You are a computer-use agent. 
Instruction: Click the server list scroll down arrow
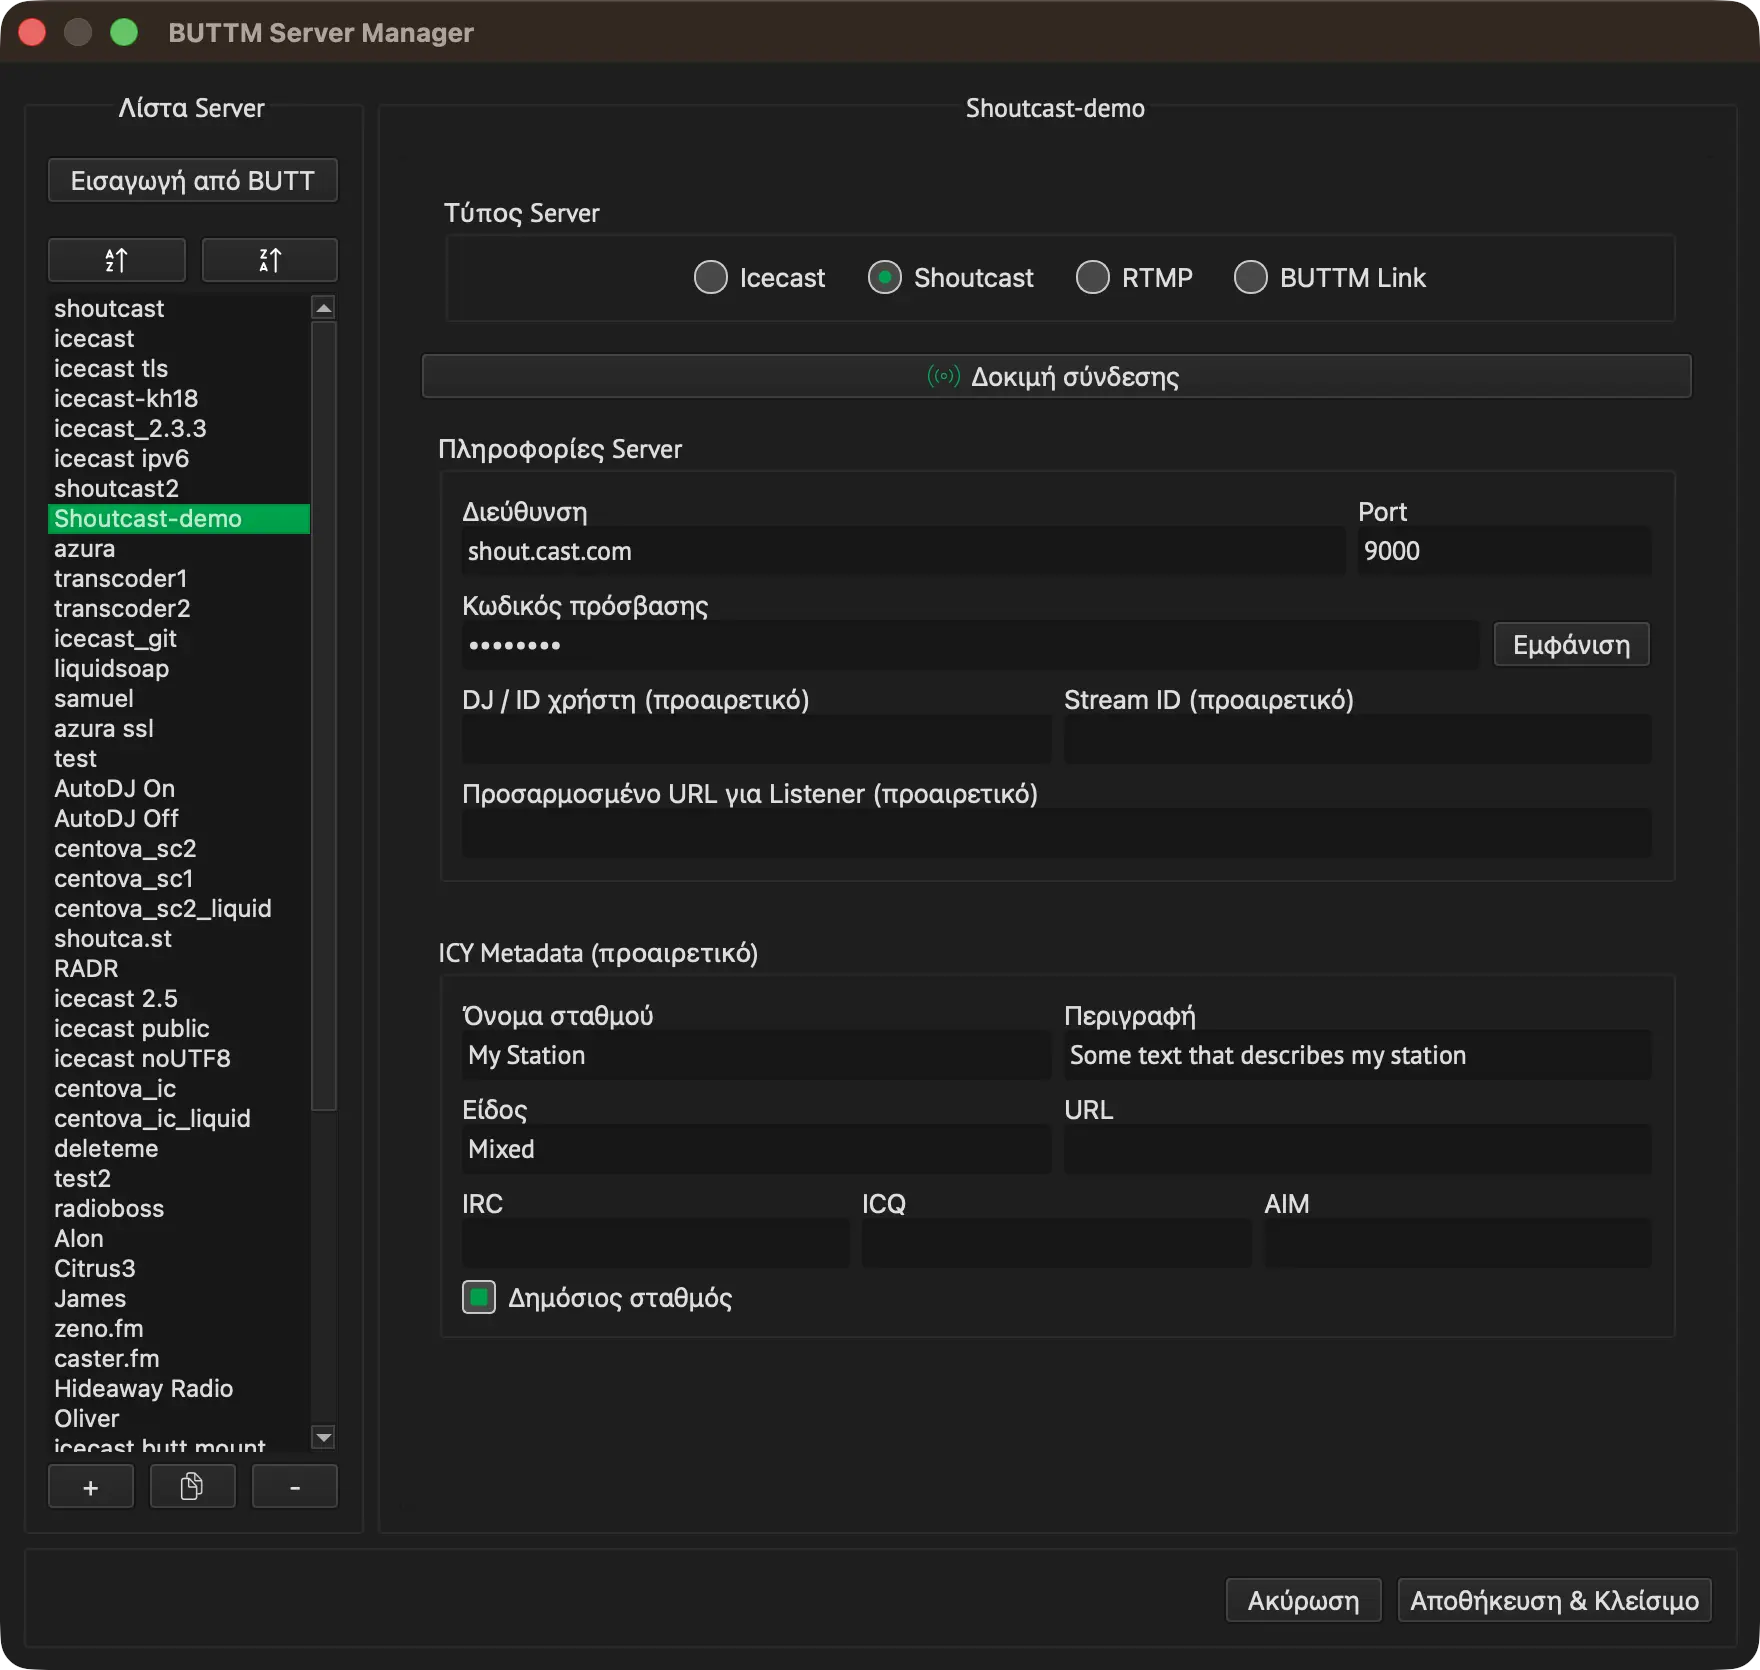point(323,1438)
